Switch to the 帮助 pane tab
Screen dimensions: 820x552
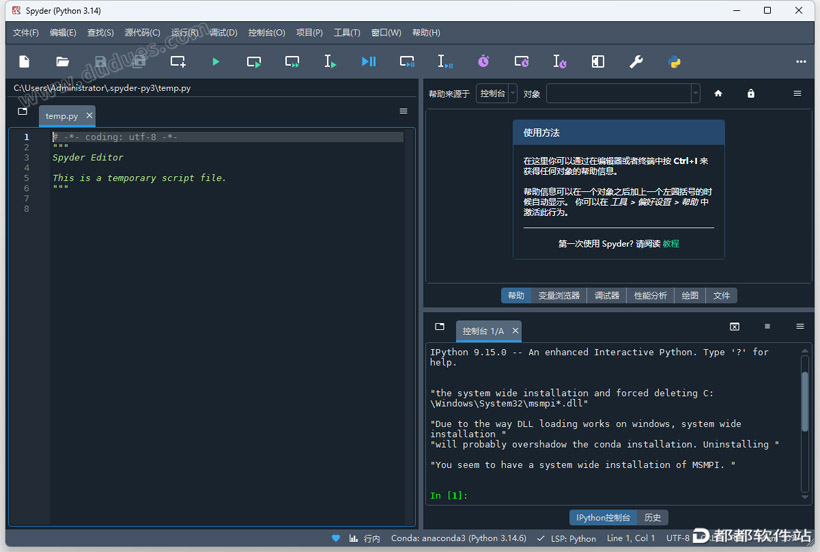(x=516, y=296)
